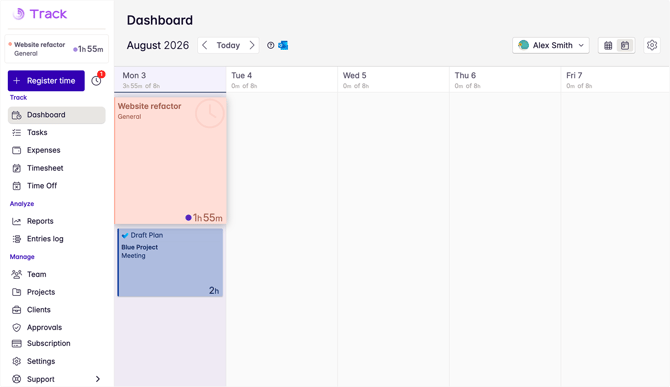Click the help question-mark icon near Today
The height and width of the screenshot is (387, 670).
click(x=270, y=45)
